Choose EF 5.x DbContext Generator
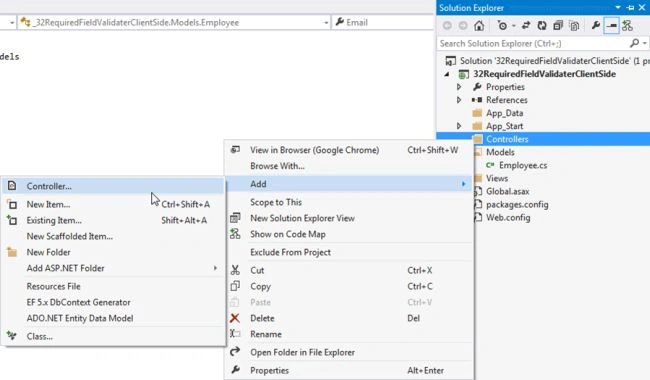The width and height of the screenshot is (650, 380). [x=113, y=302]
